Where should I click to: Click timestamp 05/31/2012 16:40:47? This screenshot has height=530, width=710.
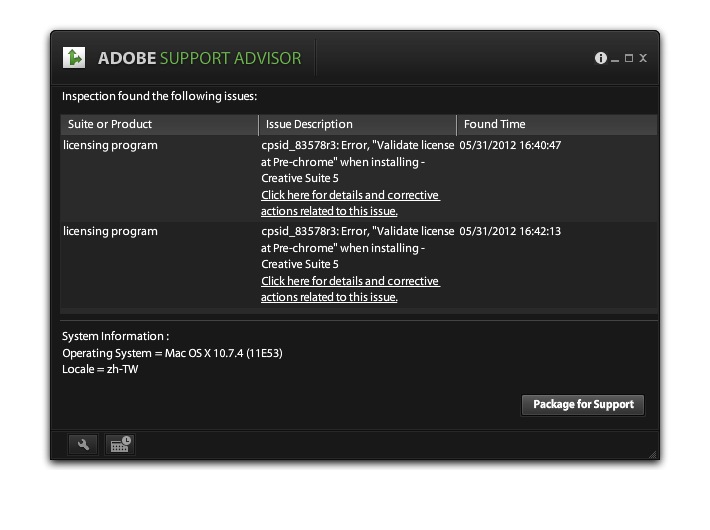coord(510,145)
